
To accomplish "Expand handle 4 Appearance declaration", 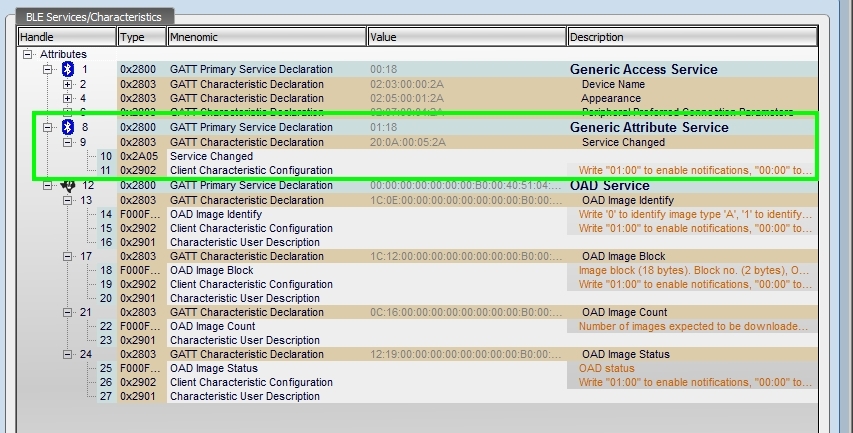I will tap(67, 98).
